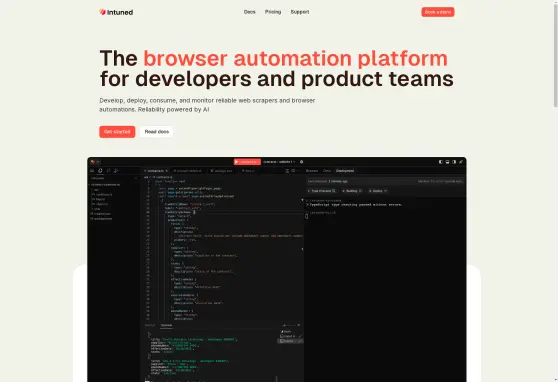
Task: Open the Pricing navigation link
Action: [273, 12]
